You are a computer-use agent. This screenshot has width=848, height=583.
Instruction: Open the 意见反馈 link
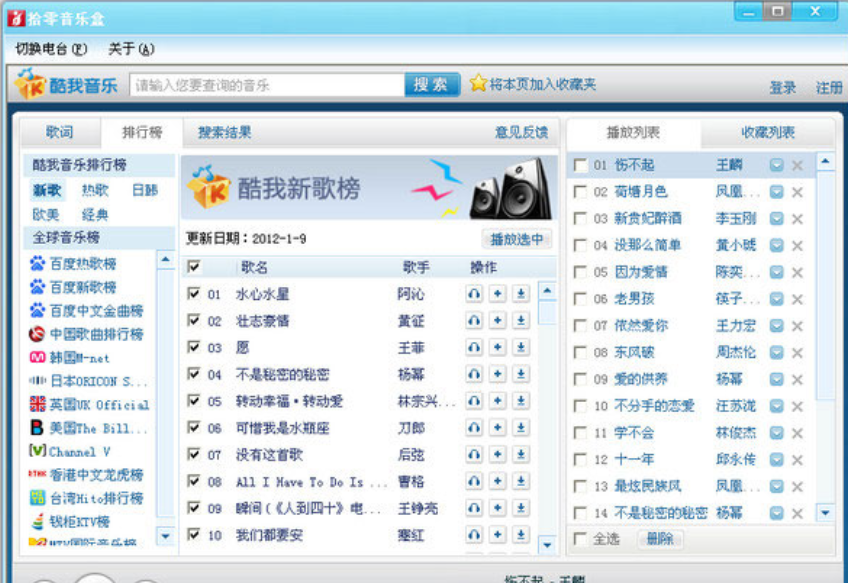[521, 132]
